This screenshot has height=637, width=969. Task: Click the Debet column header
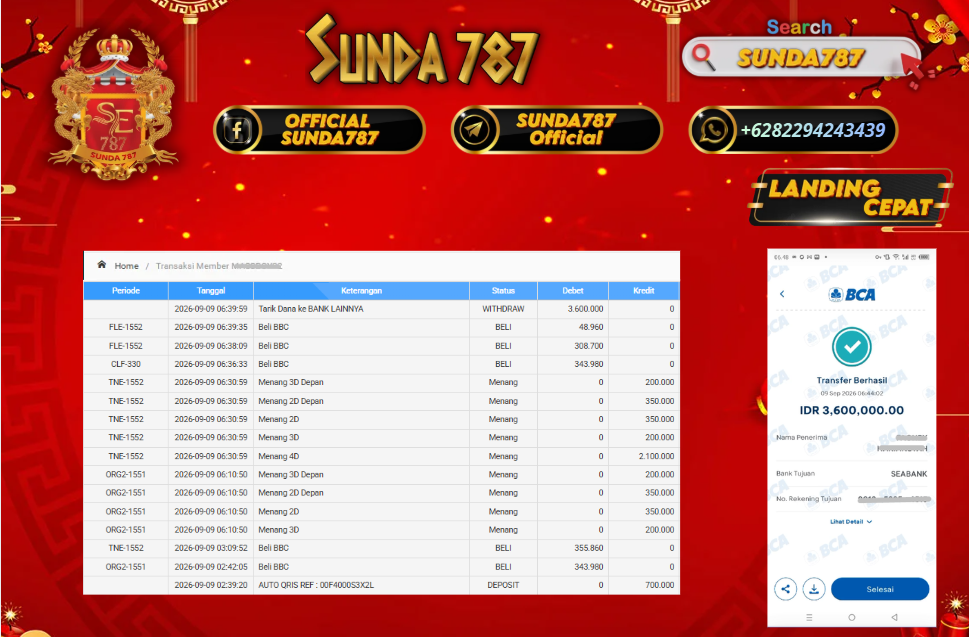tap(573, 290)
